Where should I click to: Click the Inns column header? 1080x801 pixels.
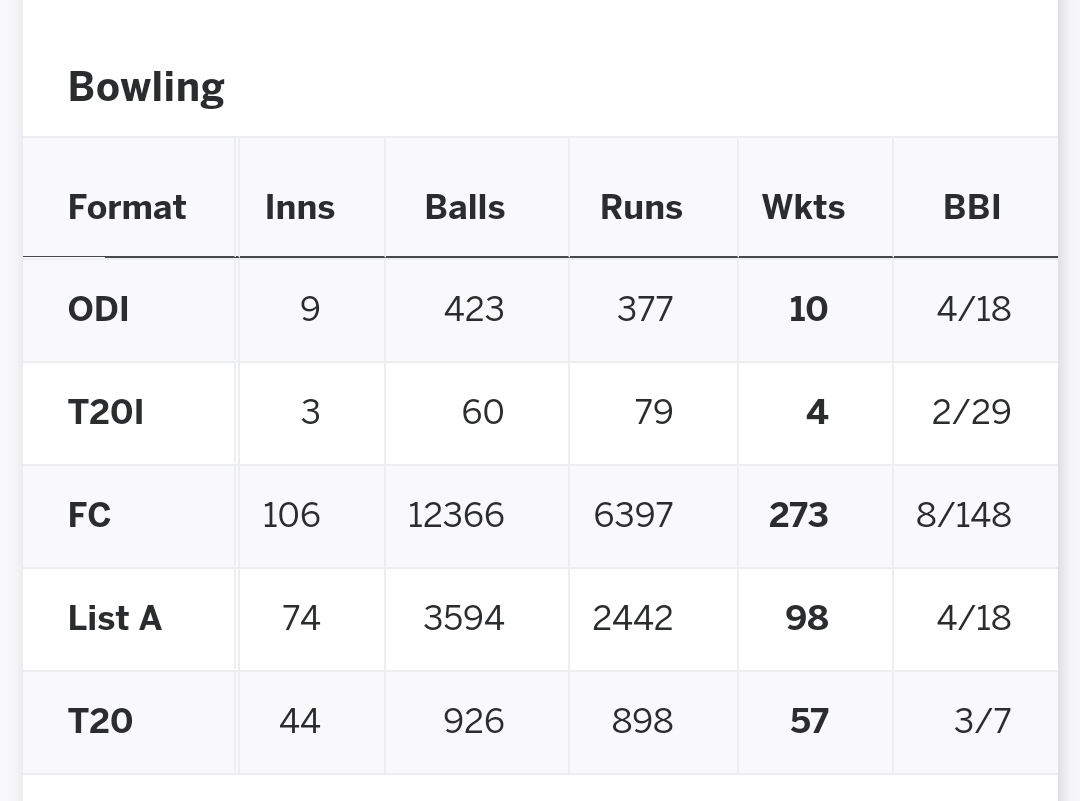pyautogui.click(x=300, y=207)
